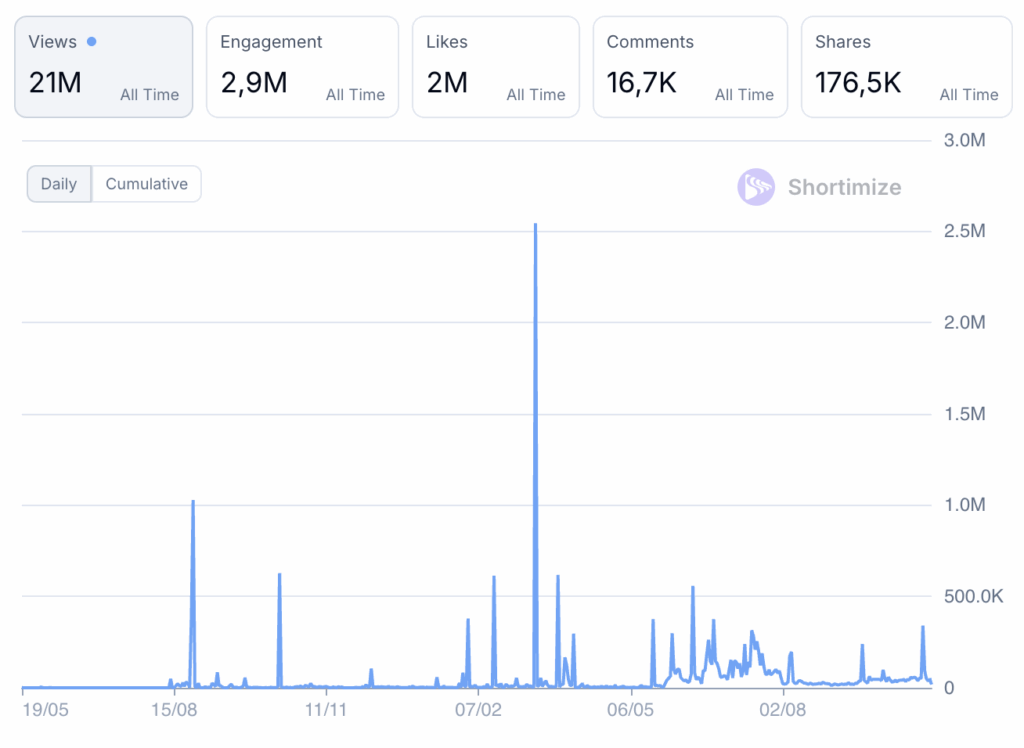Screen dimensions: 1024x748
Task: Click the 15/08 date axis label
Action: pos(174,710)
